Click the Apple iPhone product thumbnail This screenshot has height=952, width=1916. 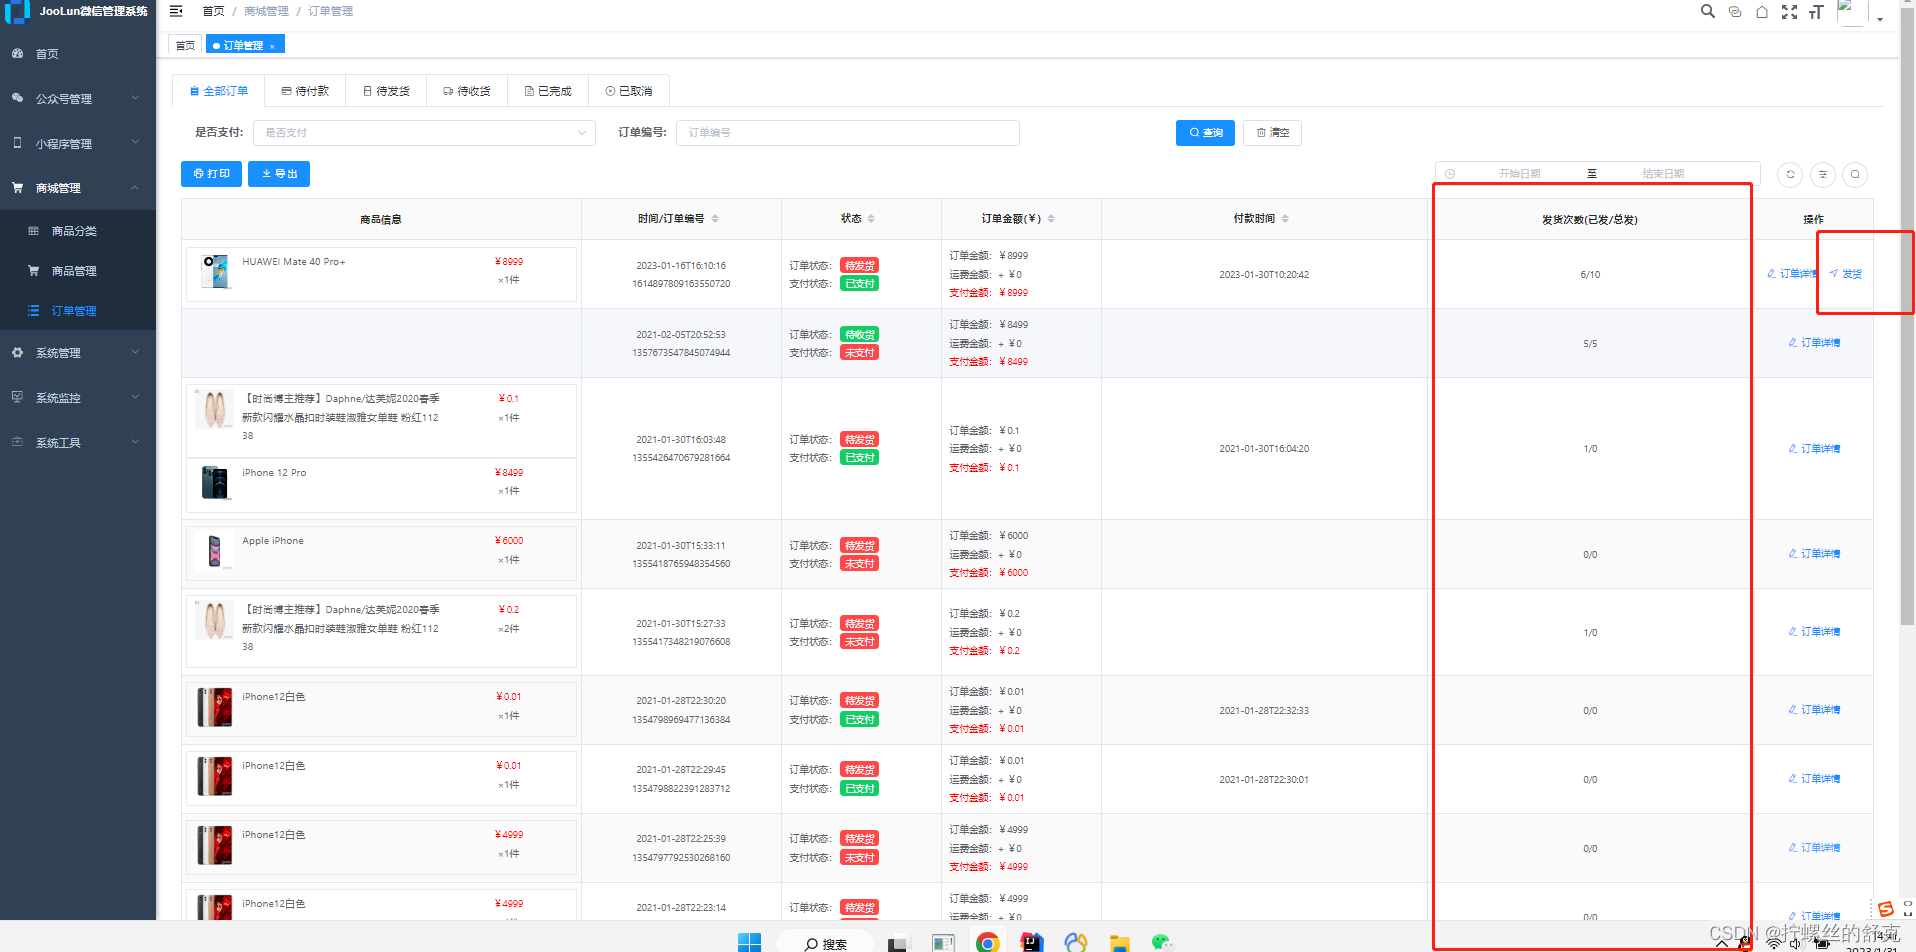(x=215, y=551)
